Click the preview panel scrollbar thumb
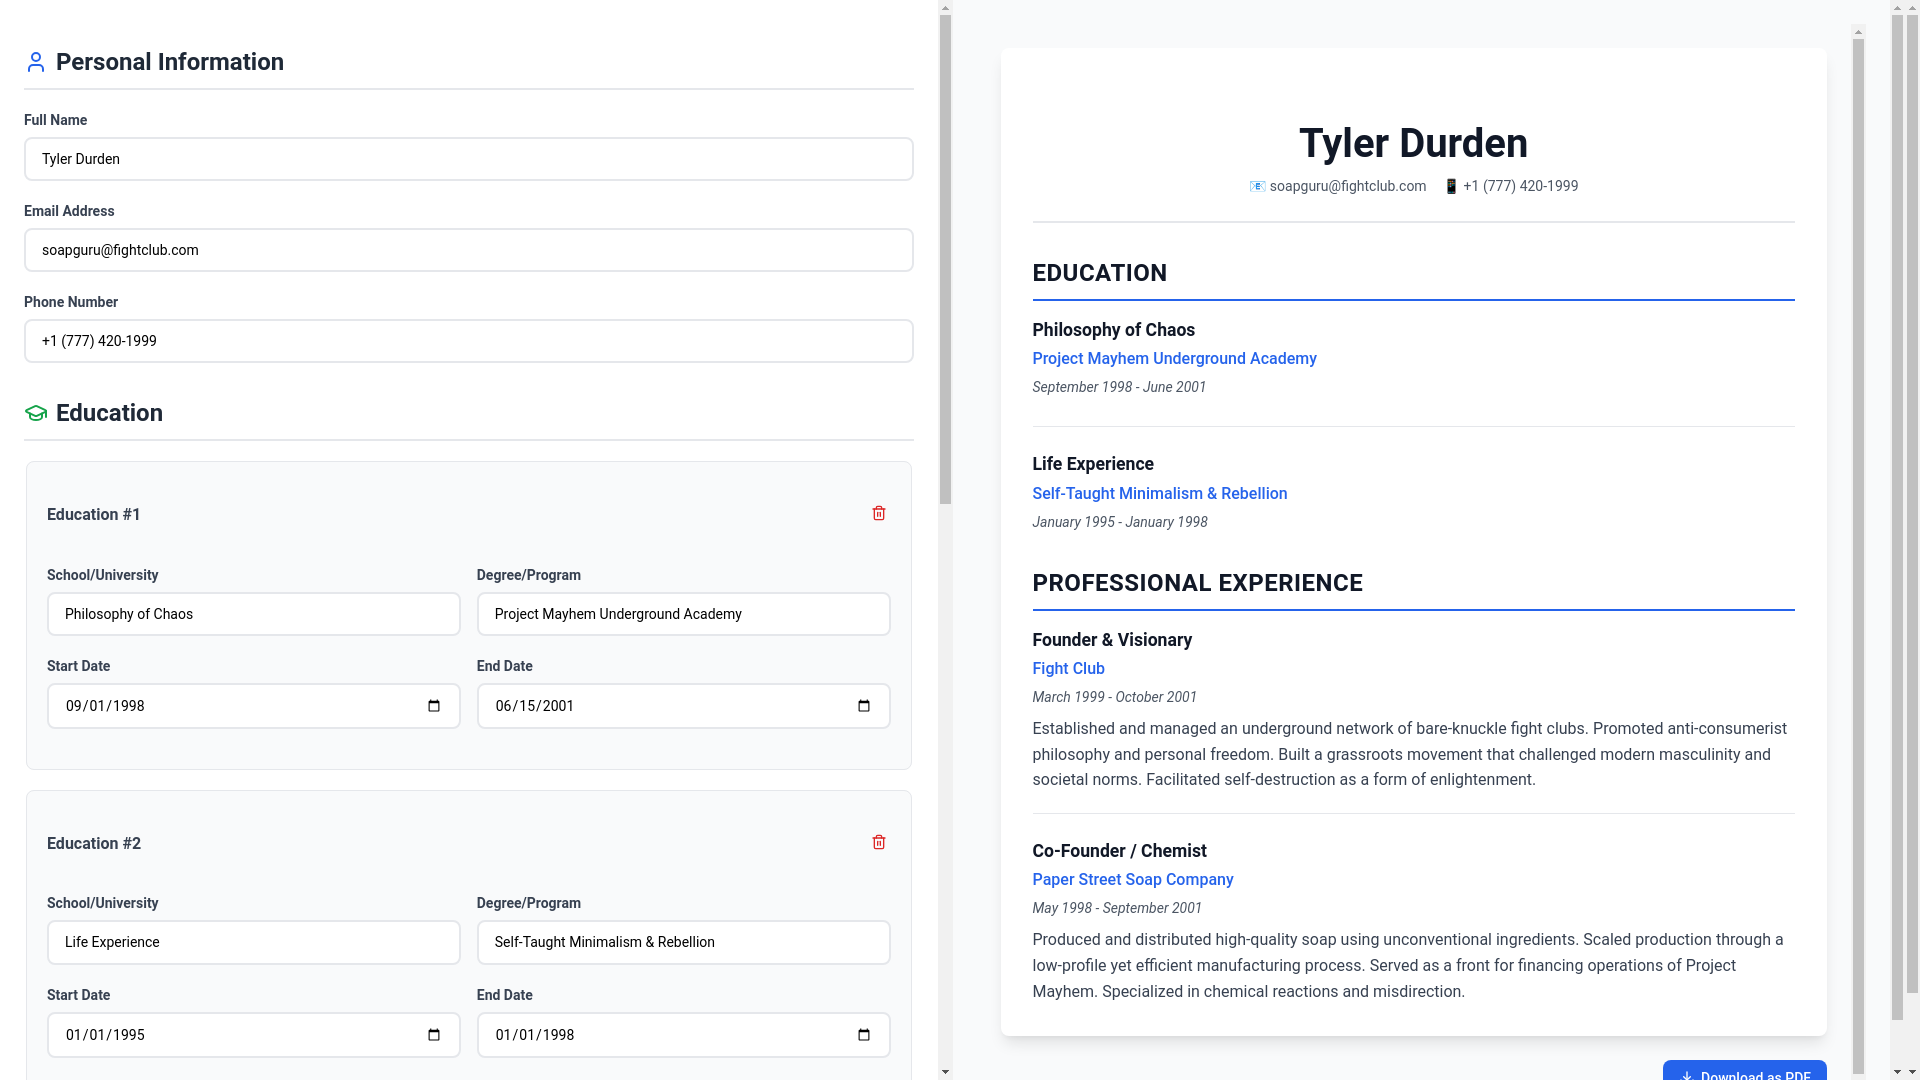The image size is (1920, 1080). pos(1859,555)
